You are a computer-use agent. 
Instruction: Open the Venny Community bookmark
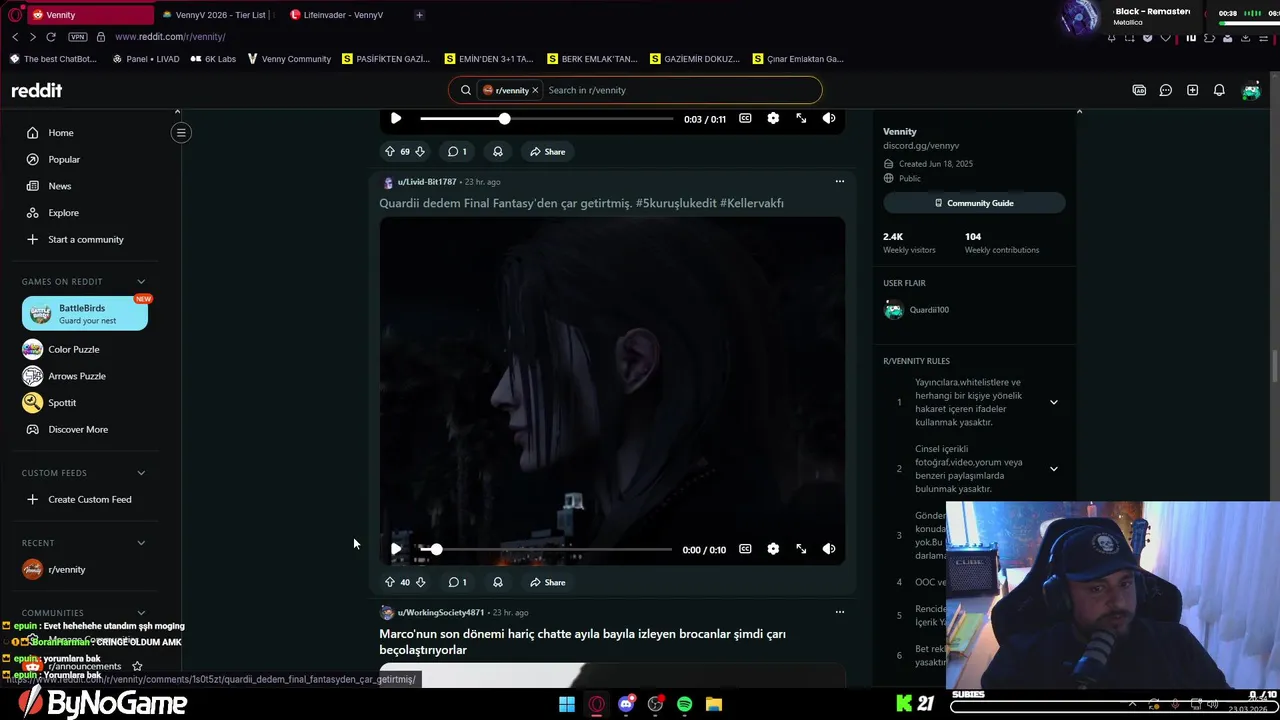[289, 59]
